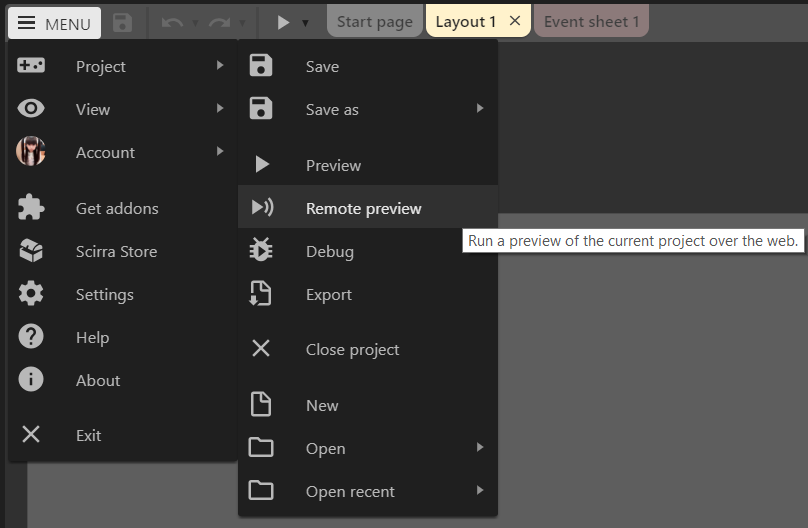Click the Scirra Store box icon

point(31,251)
